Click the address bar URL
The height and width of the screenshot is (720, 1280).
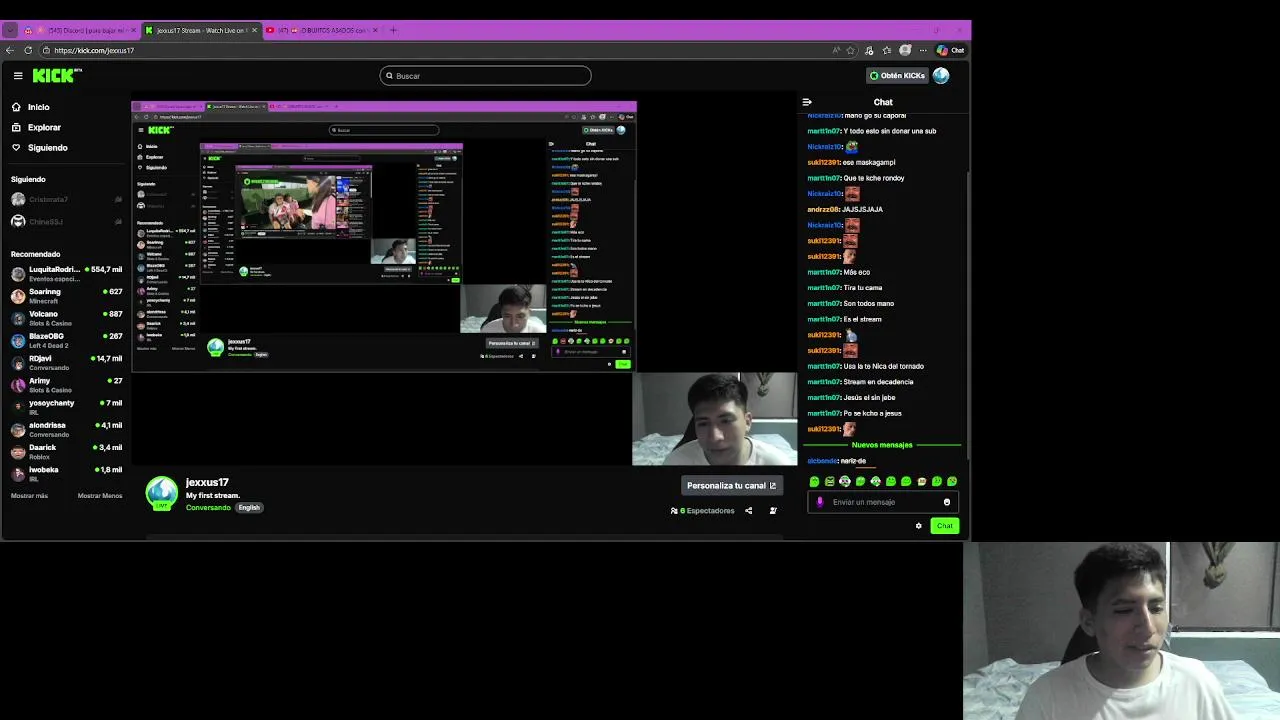pos(94,50)
